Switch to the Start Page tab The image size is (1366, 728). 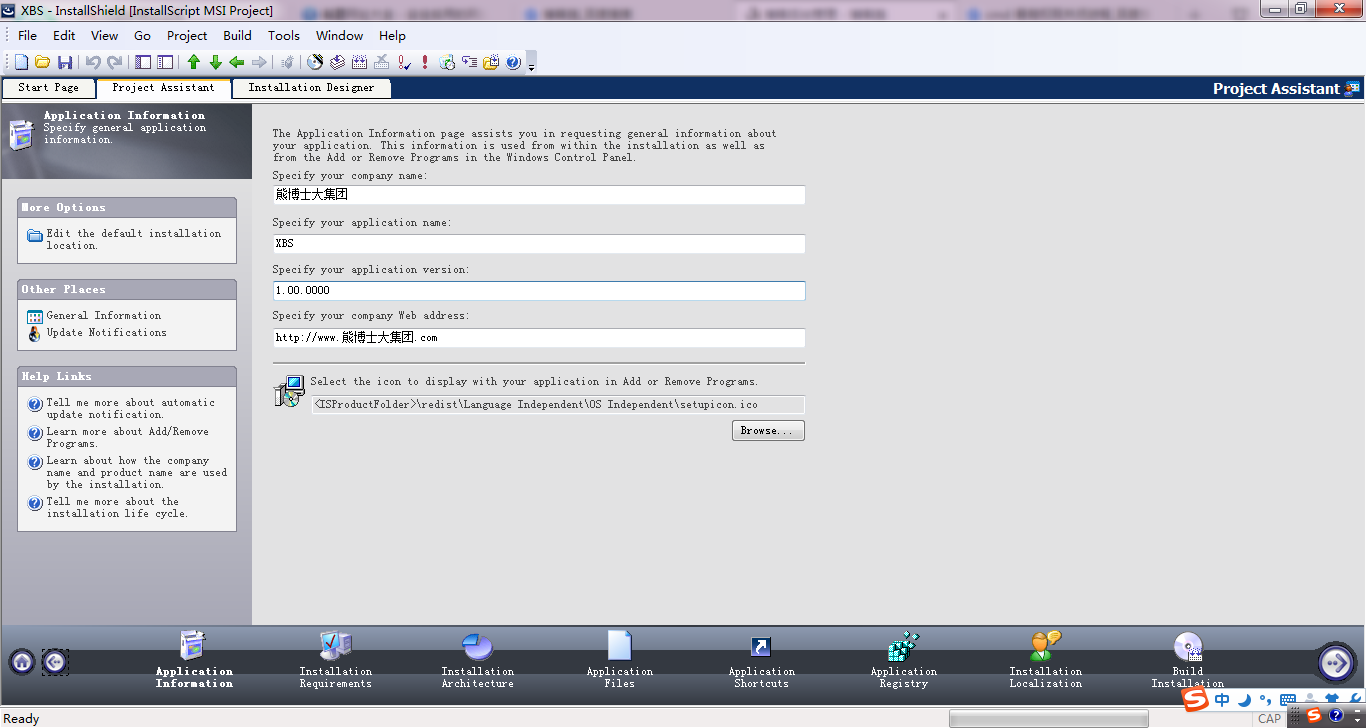[48, 88]
